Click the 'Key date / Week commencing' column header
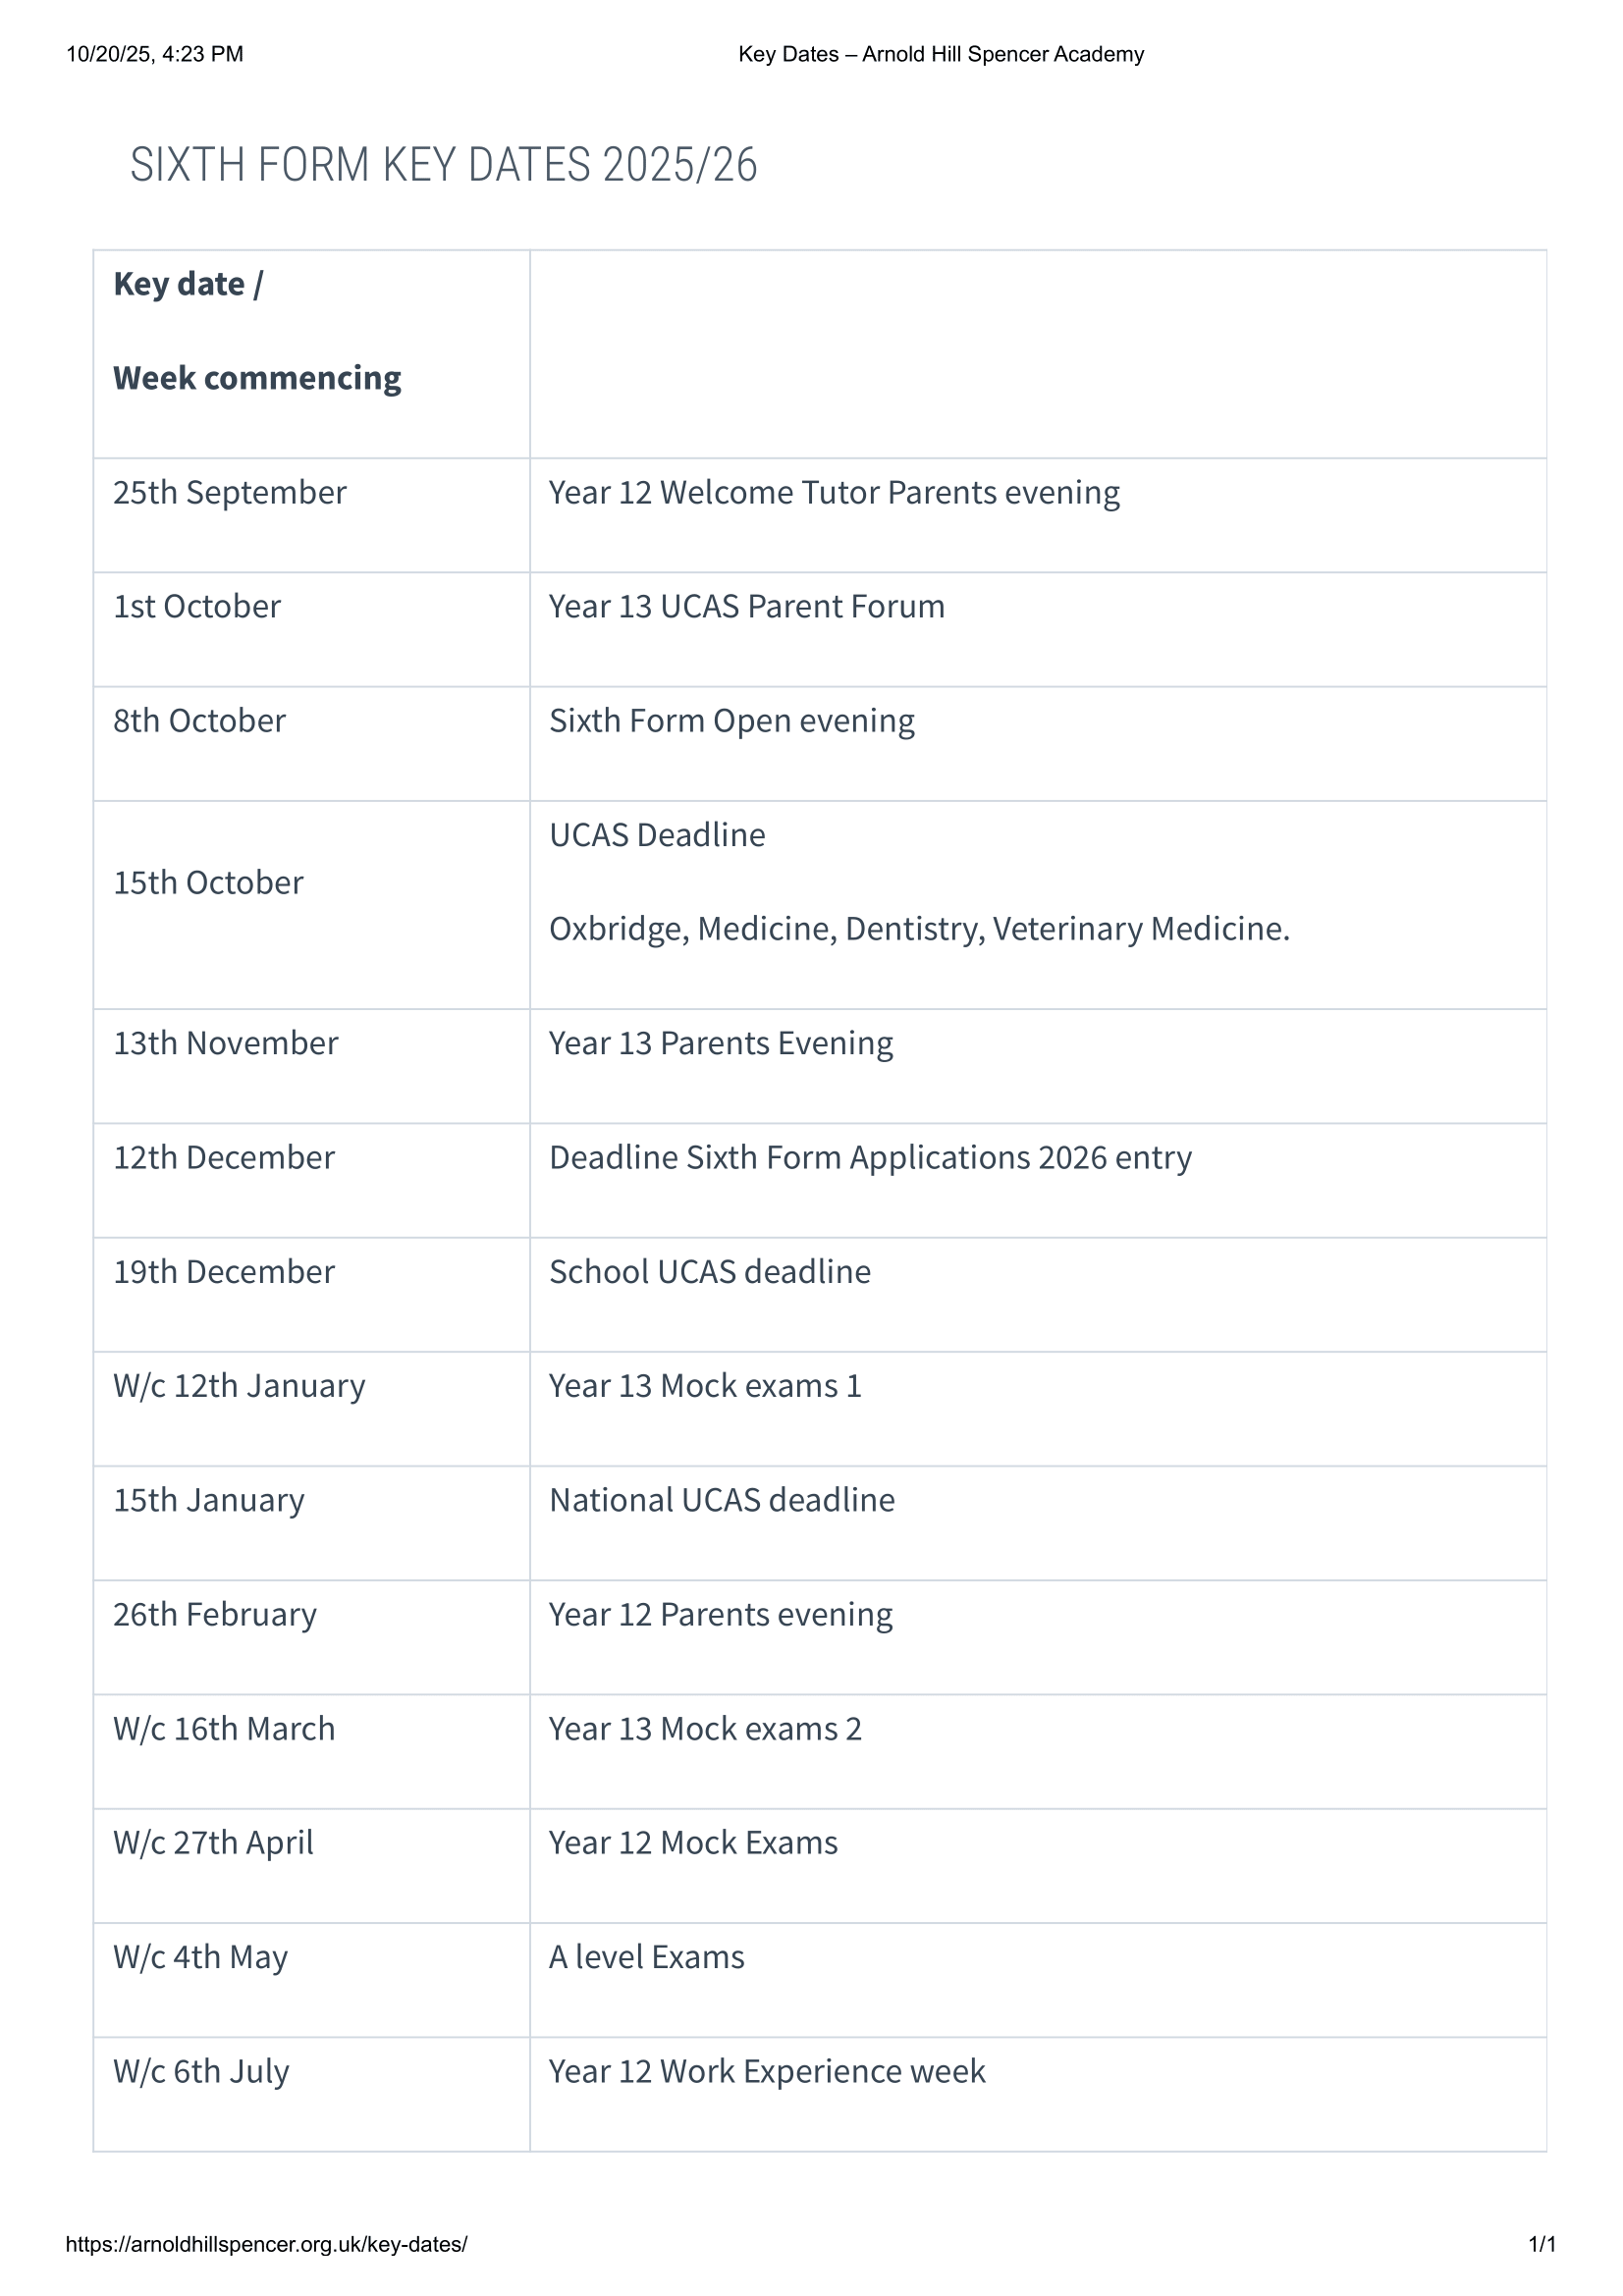This screenshot has width=1623, height=2296. (256, 331)
